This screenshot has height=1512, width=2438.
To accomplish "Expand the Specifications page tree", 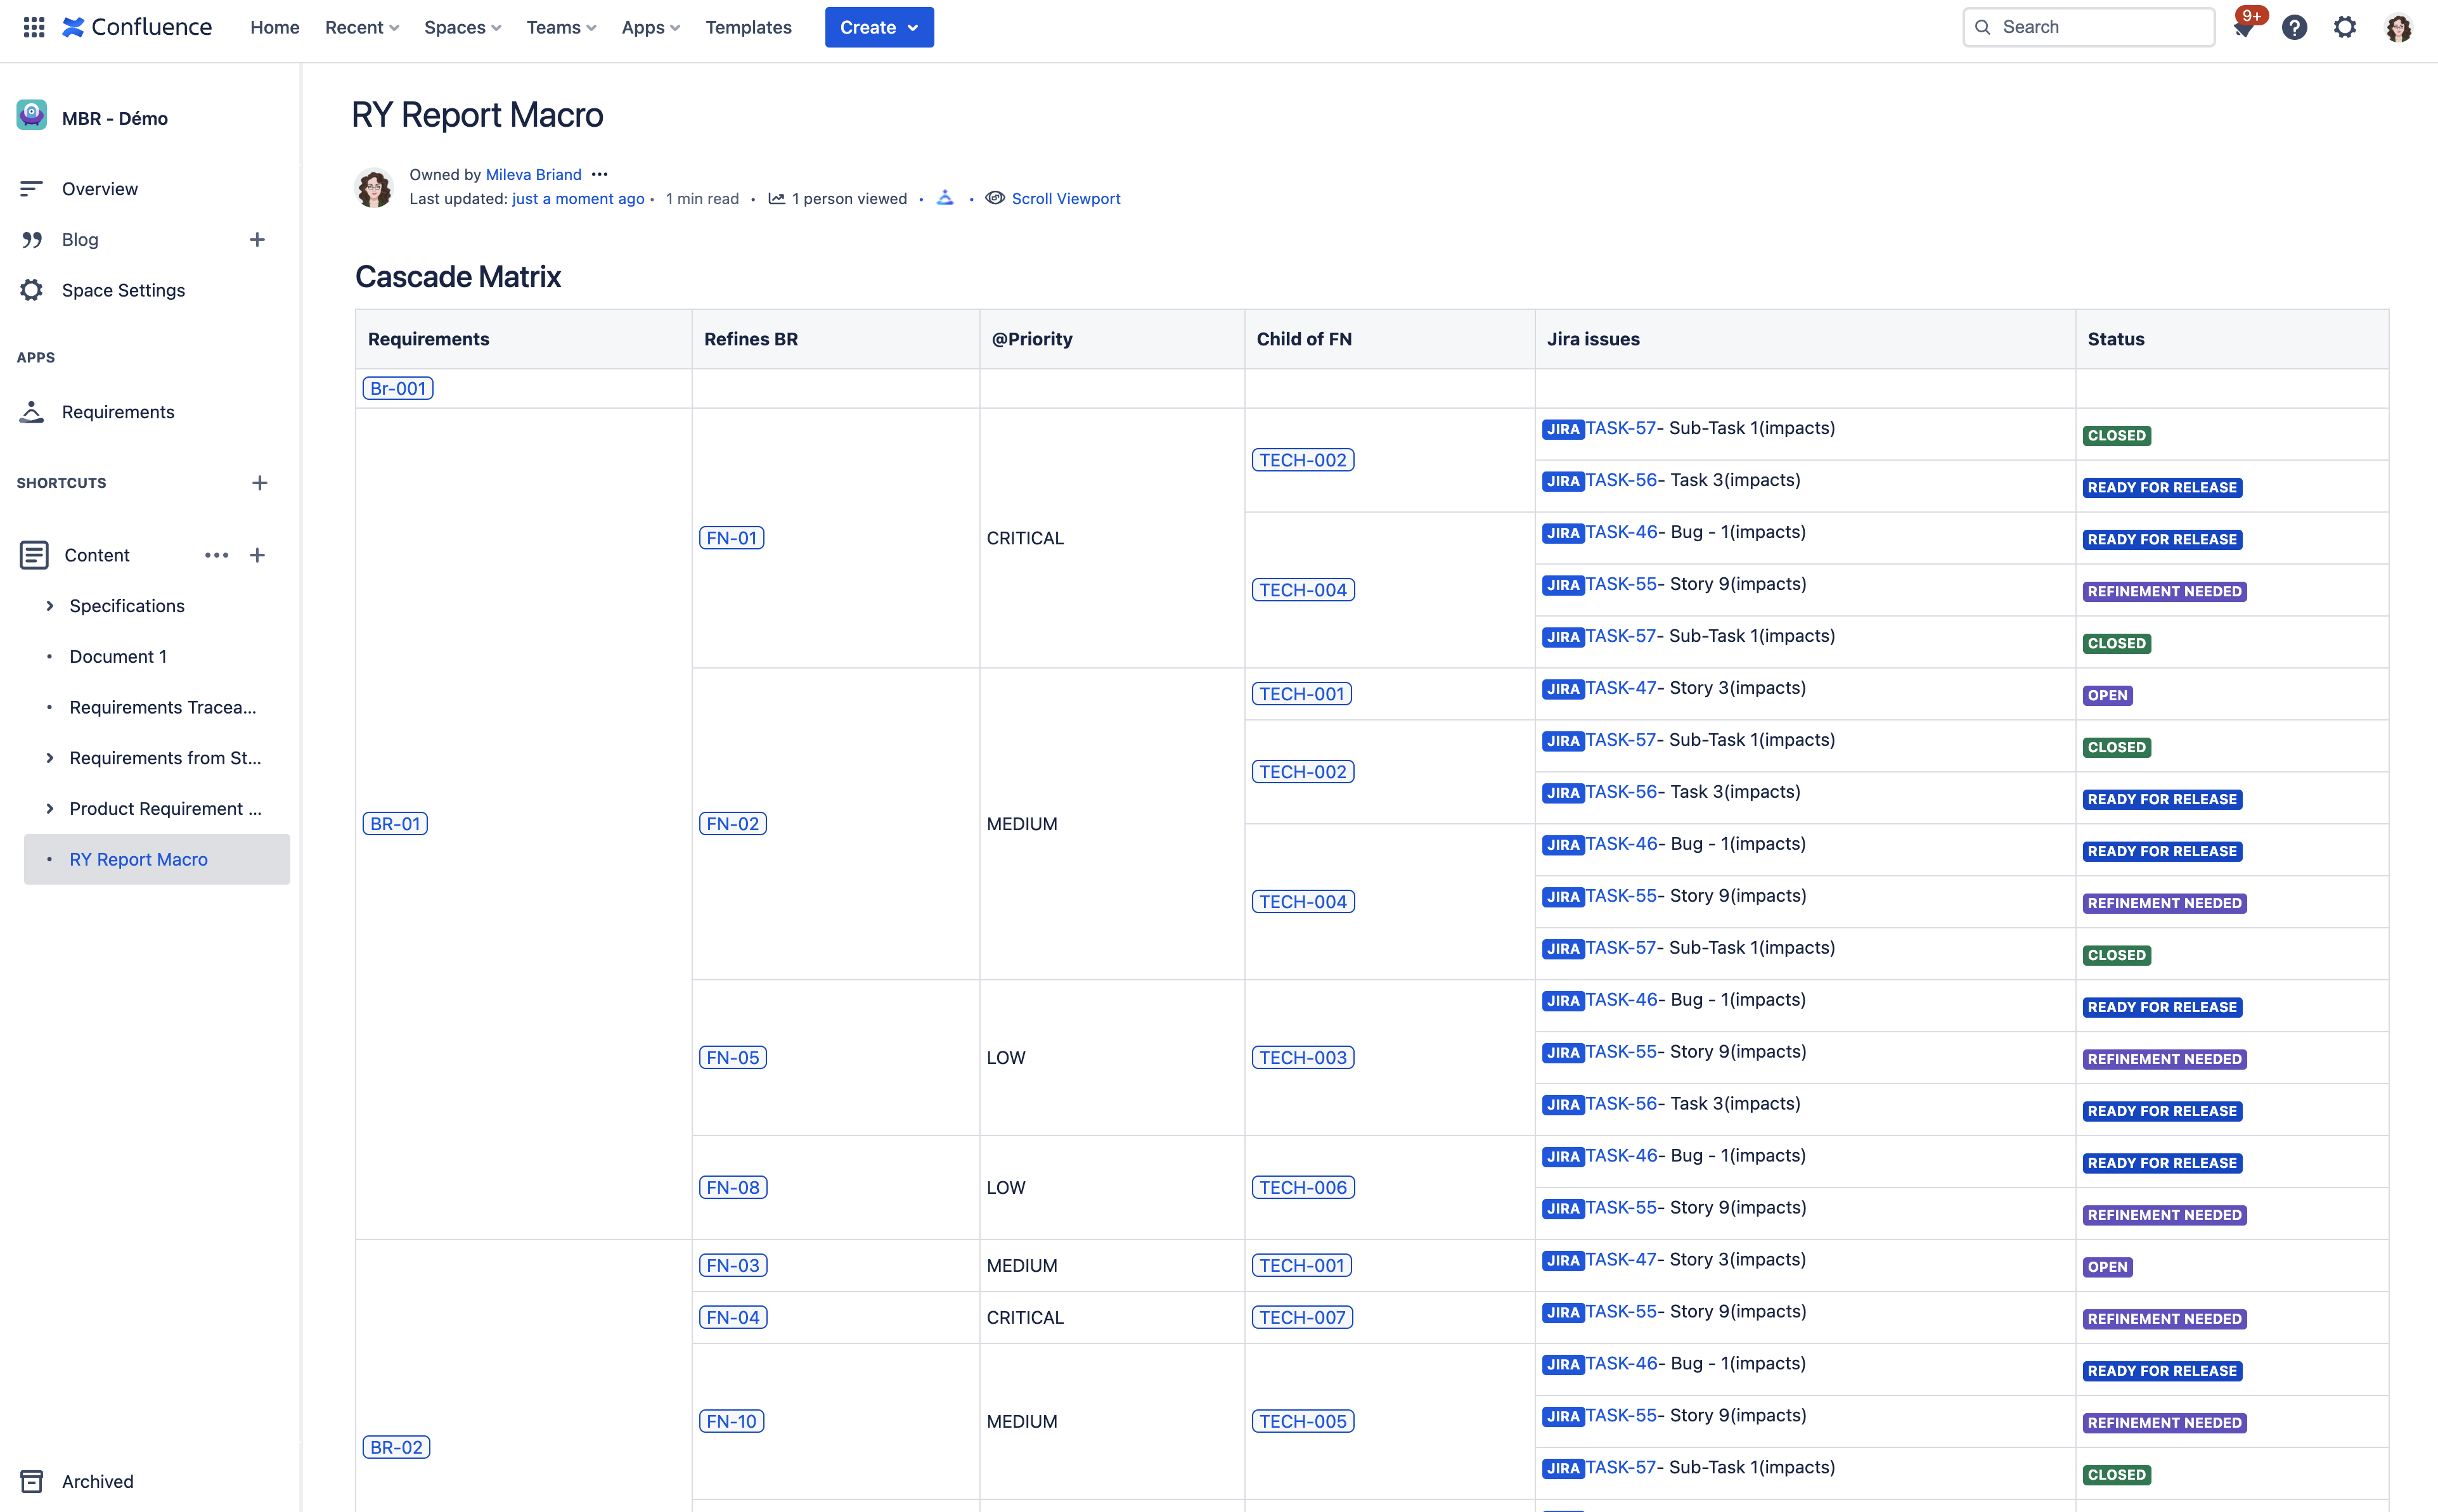I will [x=49, y=606].
